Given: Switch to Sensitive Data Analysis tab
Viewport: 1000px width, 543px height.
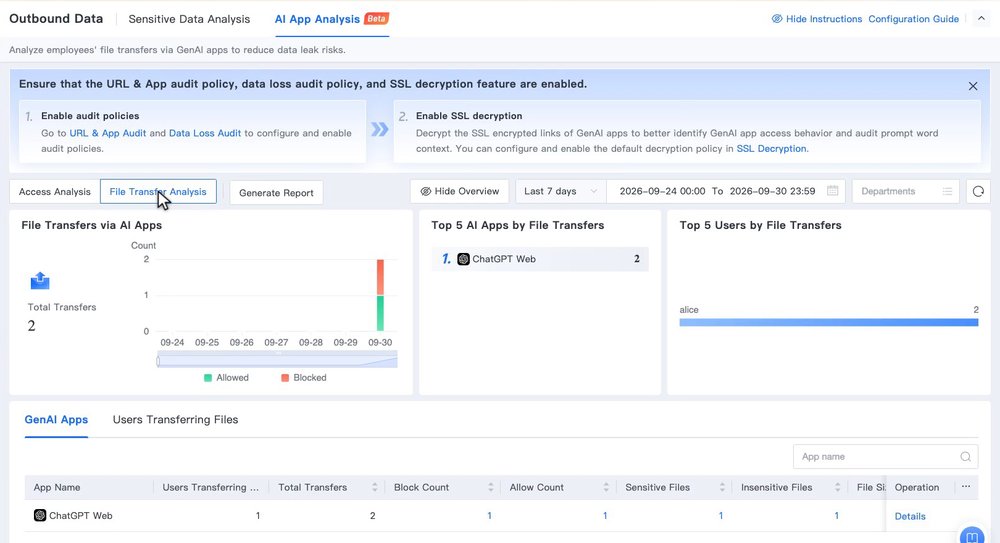Looking at the screenshot, I should pyautogui.click(x=189, y=19).
